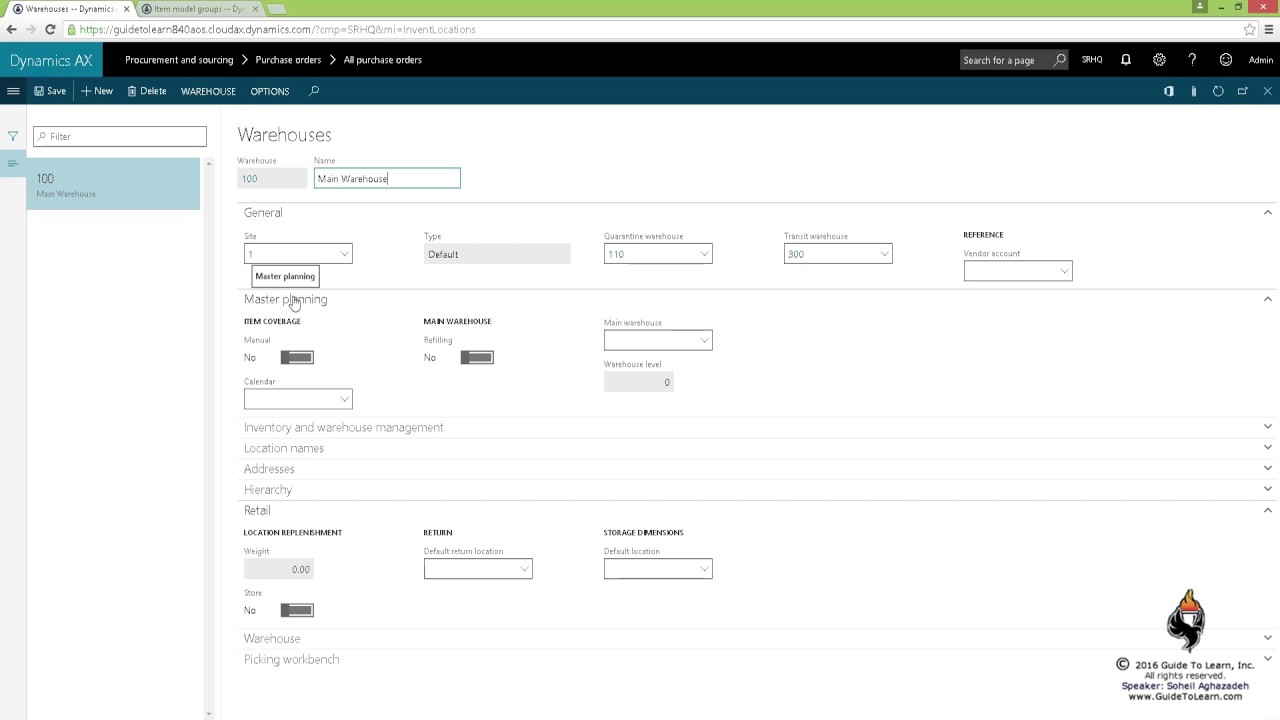Open the Office apps icon
Viewport: 1280px width, 720px height.
(1168, 91)
